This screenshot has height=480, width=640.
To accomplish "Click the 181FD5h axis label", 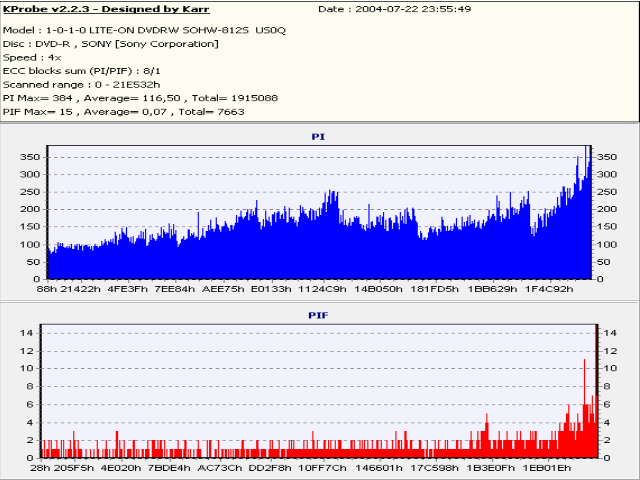I will pos(434,289).
